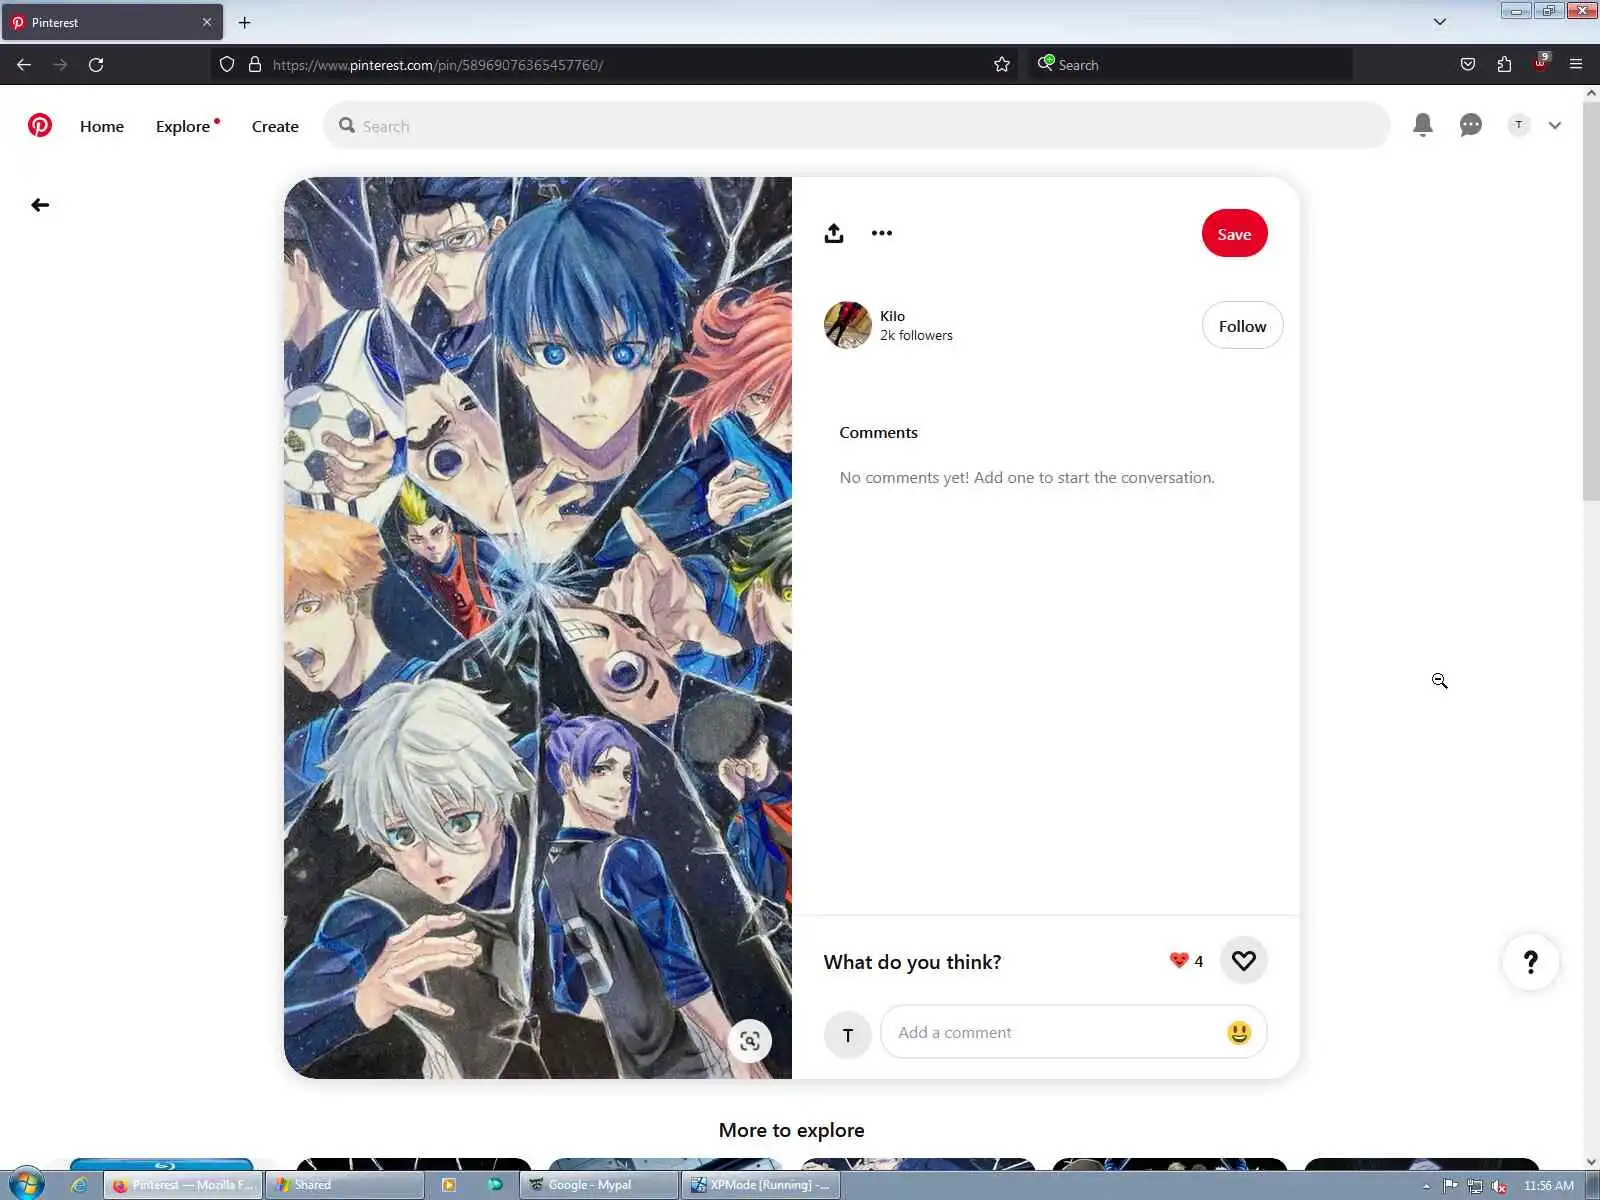Select the Pinterest browser tab
The image size is (1600, 1200).
point(112,22)
